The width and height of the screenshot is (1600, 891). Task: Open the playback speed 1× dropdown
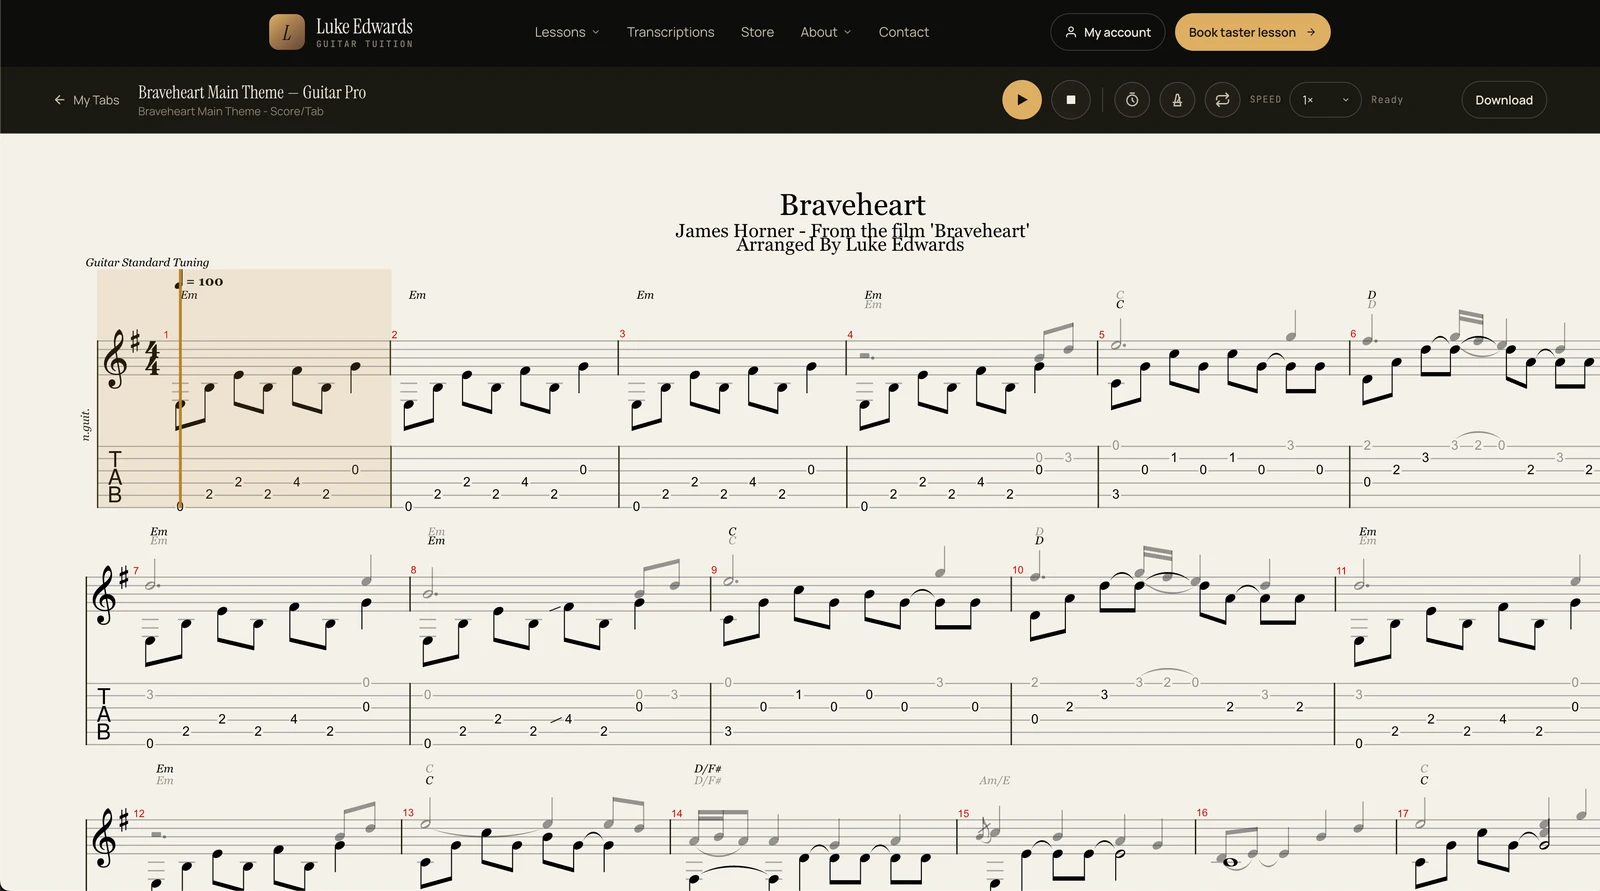1325,100
